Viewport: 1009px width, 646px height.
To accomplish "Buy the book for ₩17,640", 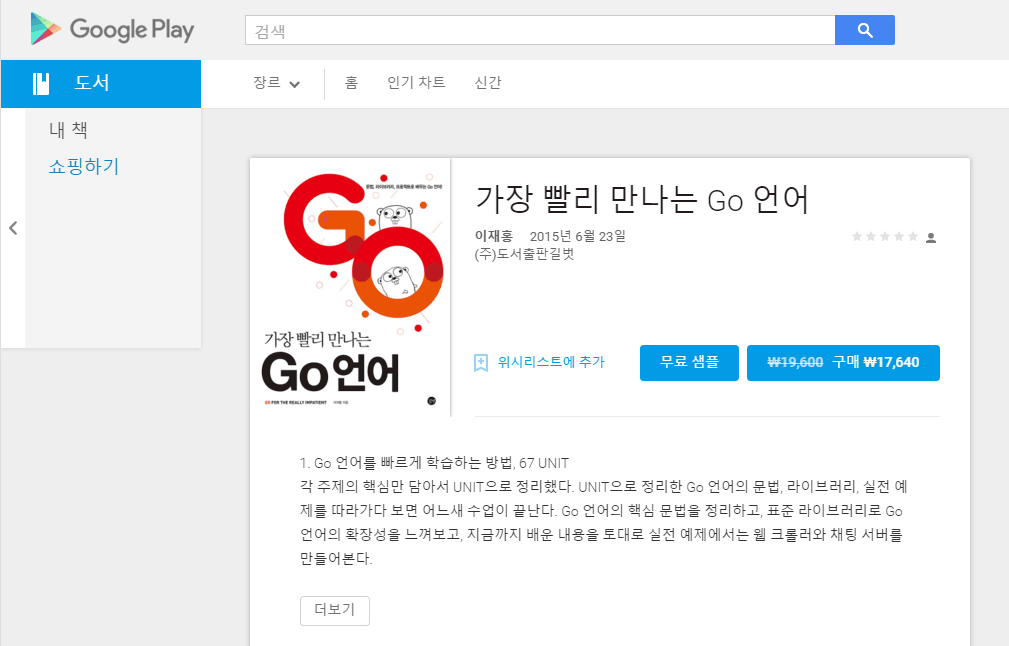I will [x=843, y=362].
